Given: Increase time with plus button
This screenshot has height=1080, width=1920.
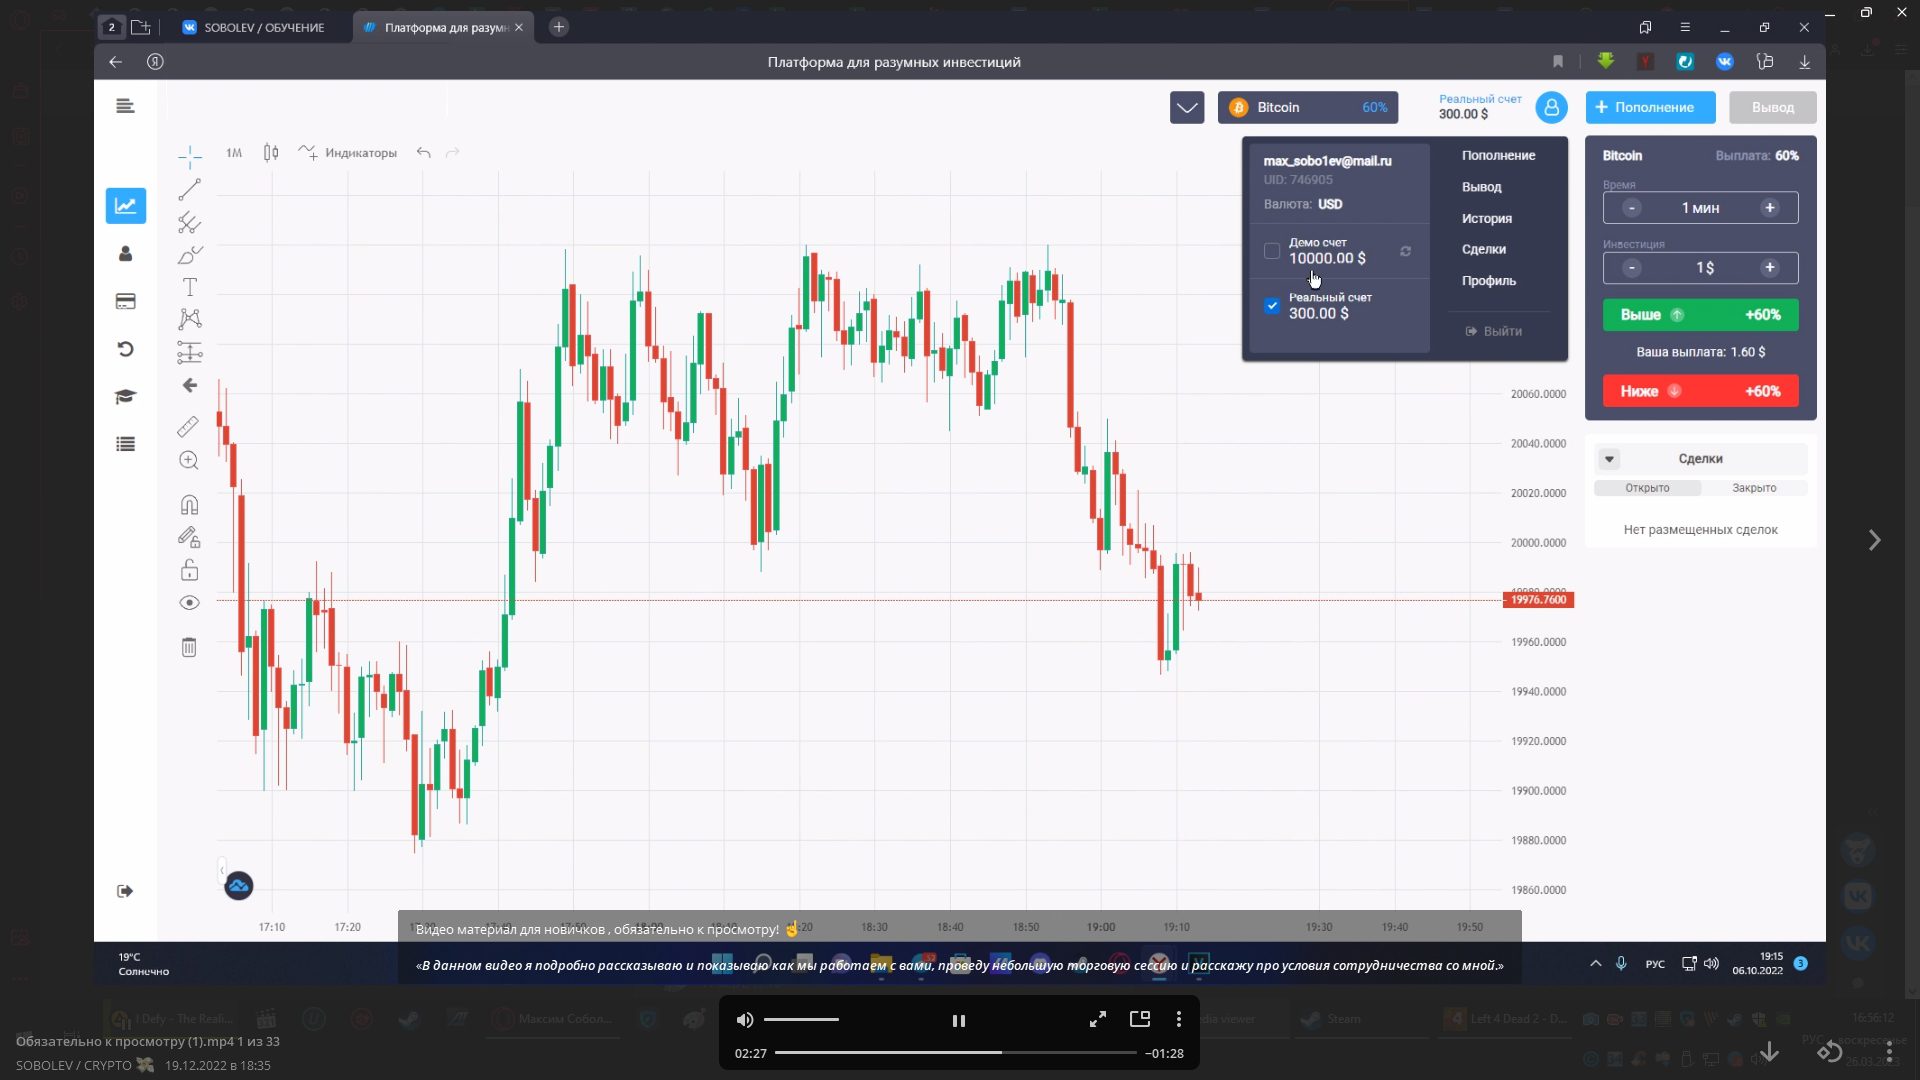Looking at the screenshot, I should [x=1769, y=208].
